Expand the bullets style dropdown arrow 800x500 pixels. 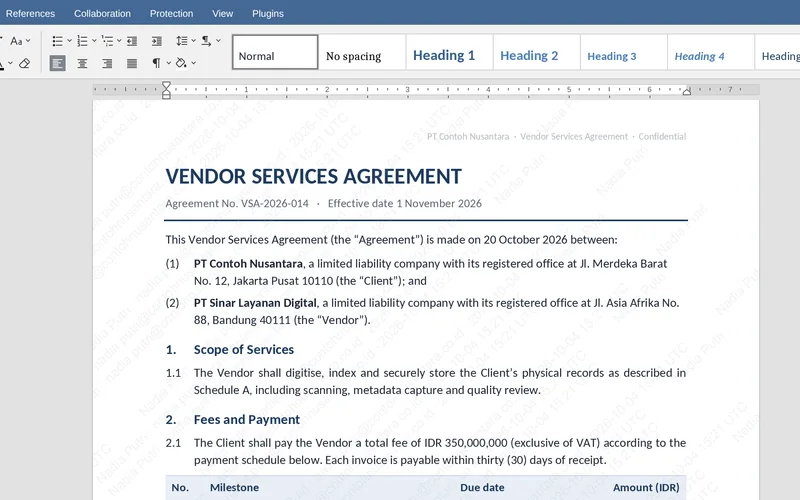(69, 41)
